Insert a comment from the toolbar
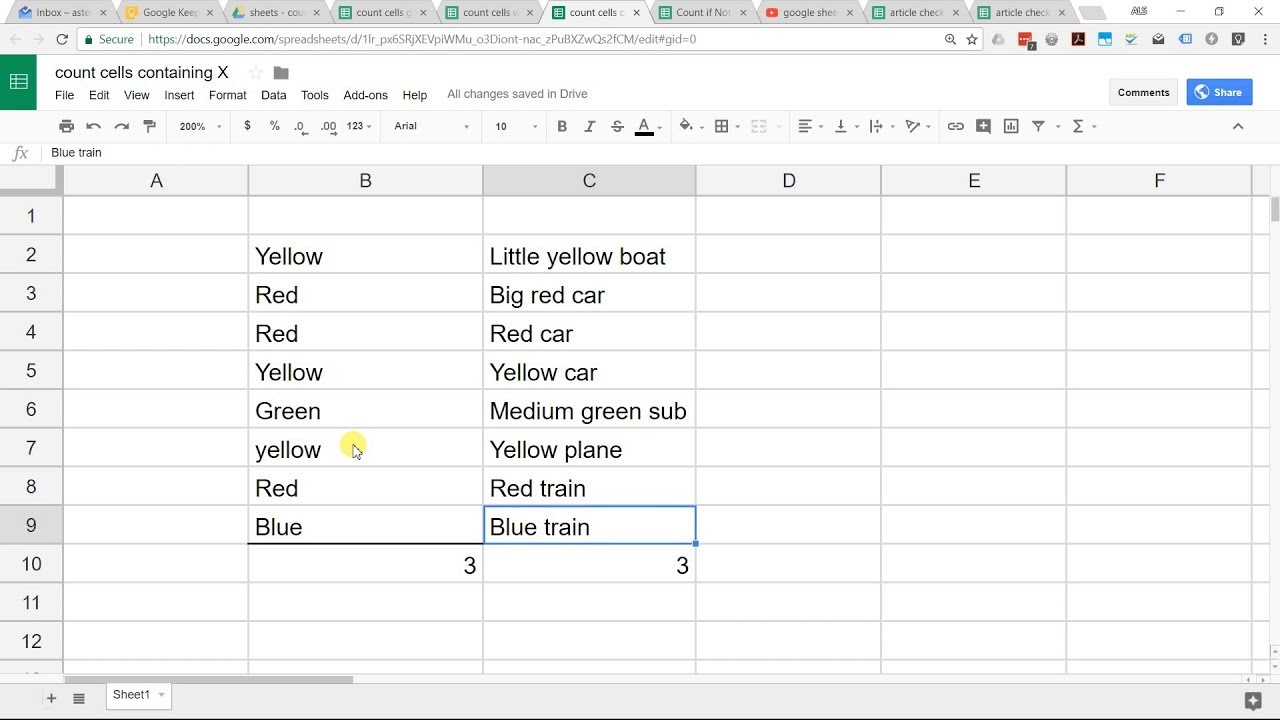The width and height of the screenshot is (1280, 720). click(983, 126)
